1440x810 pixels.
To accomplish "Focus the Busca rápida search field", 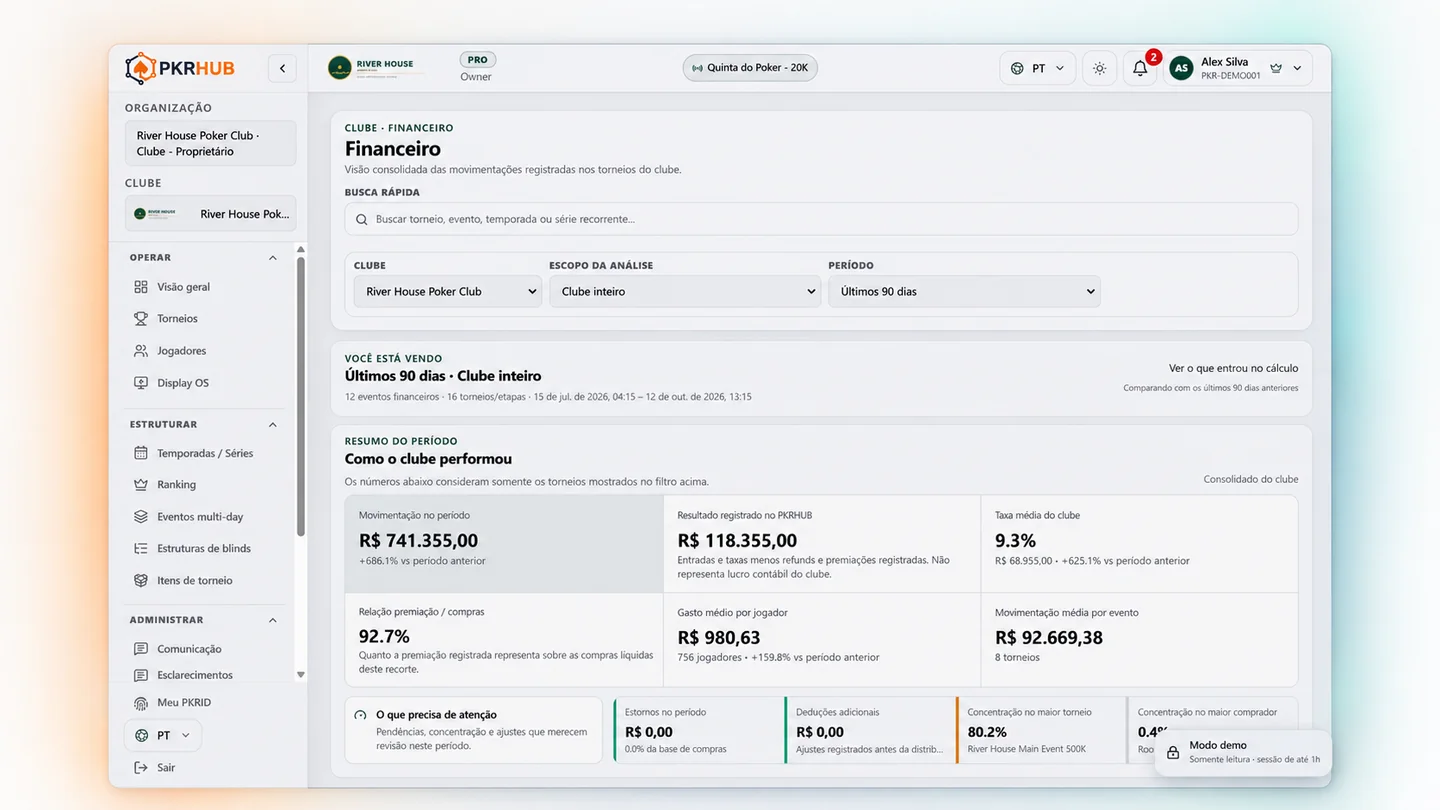I will (821, 219).
